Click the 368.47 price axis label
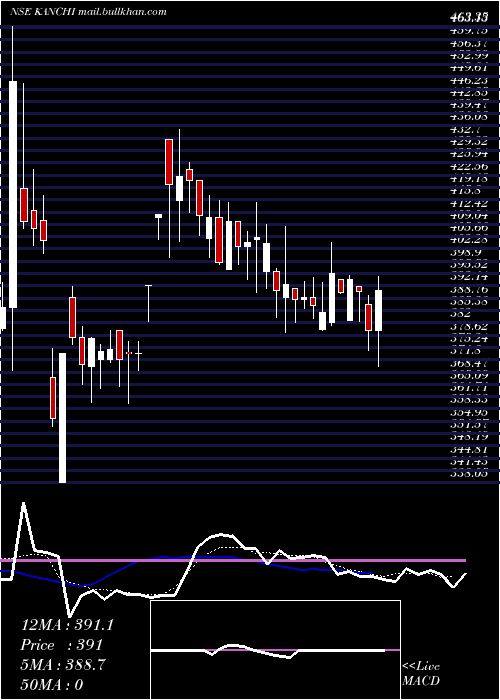This screenshot has height=700, width=500. click(469, 364)
